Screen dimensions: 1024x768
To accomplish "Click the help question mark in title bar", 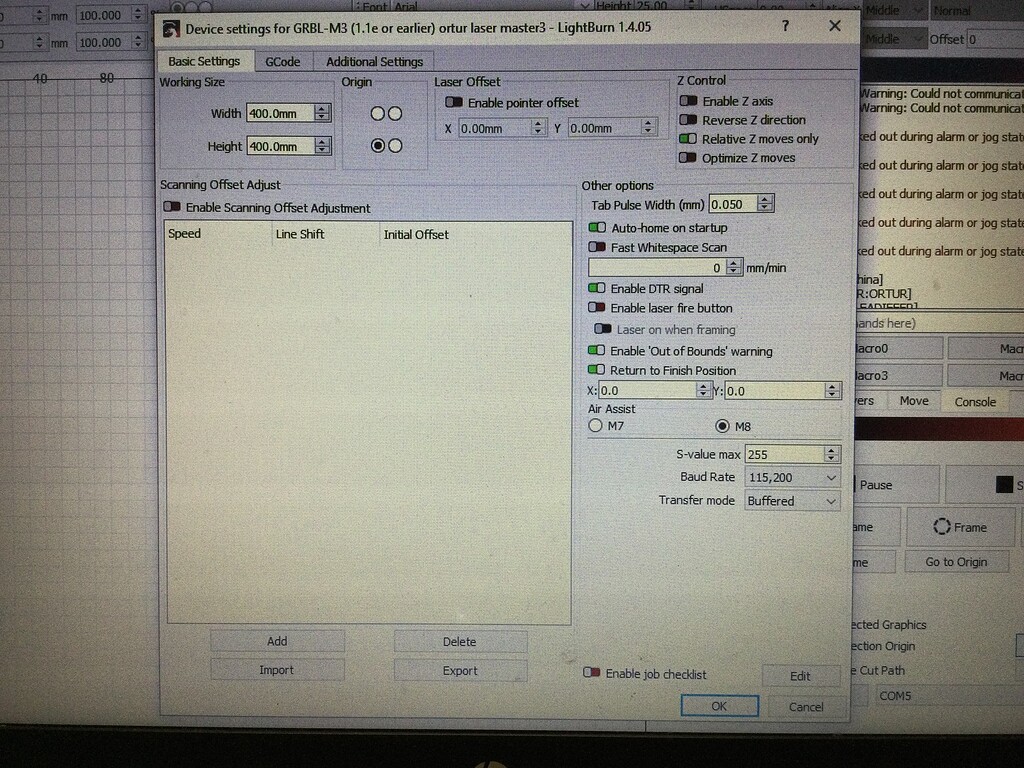I will point(784,27).
